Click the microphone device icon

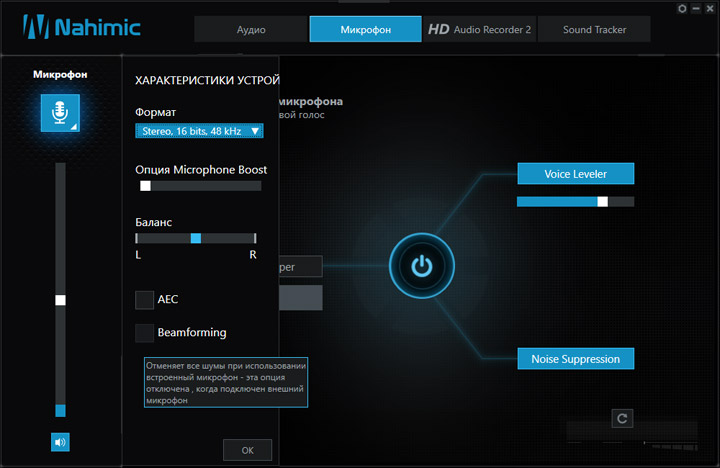60,113
